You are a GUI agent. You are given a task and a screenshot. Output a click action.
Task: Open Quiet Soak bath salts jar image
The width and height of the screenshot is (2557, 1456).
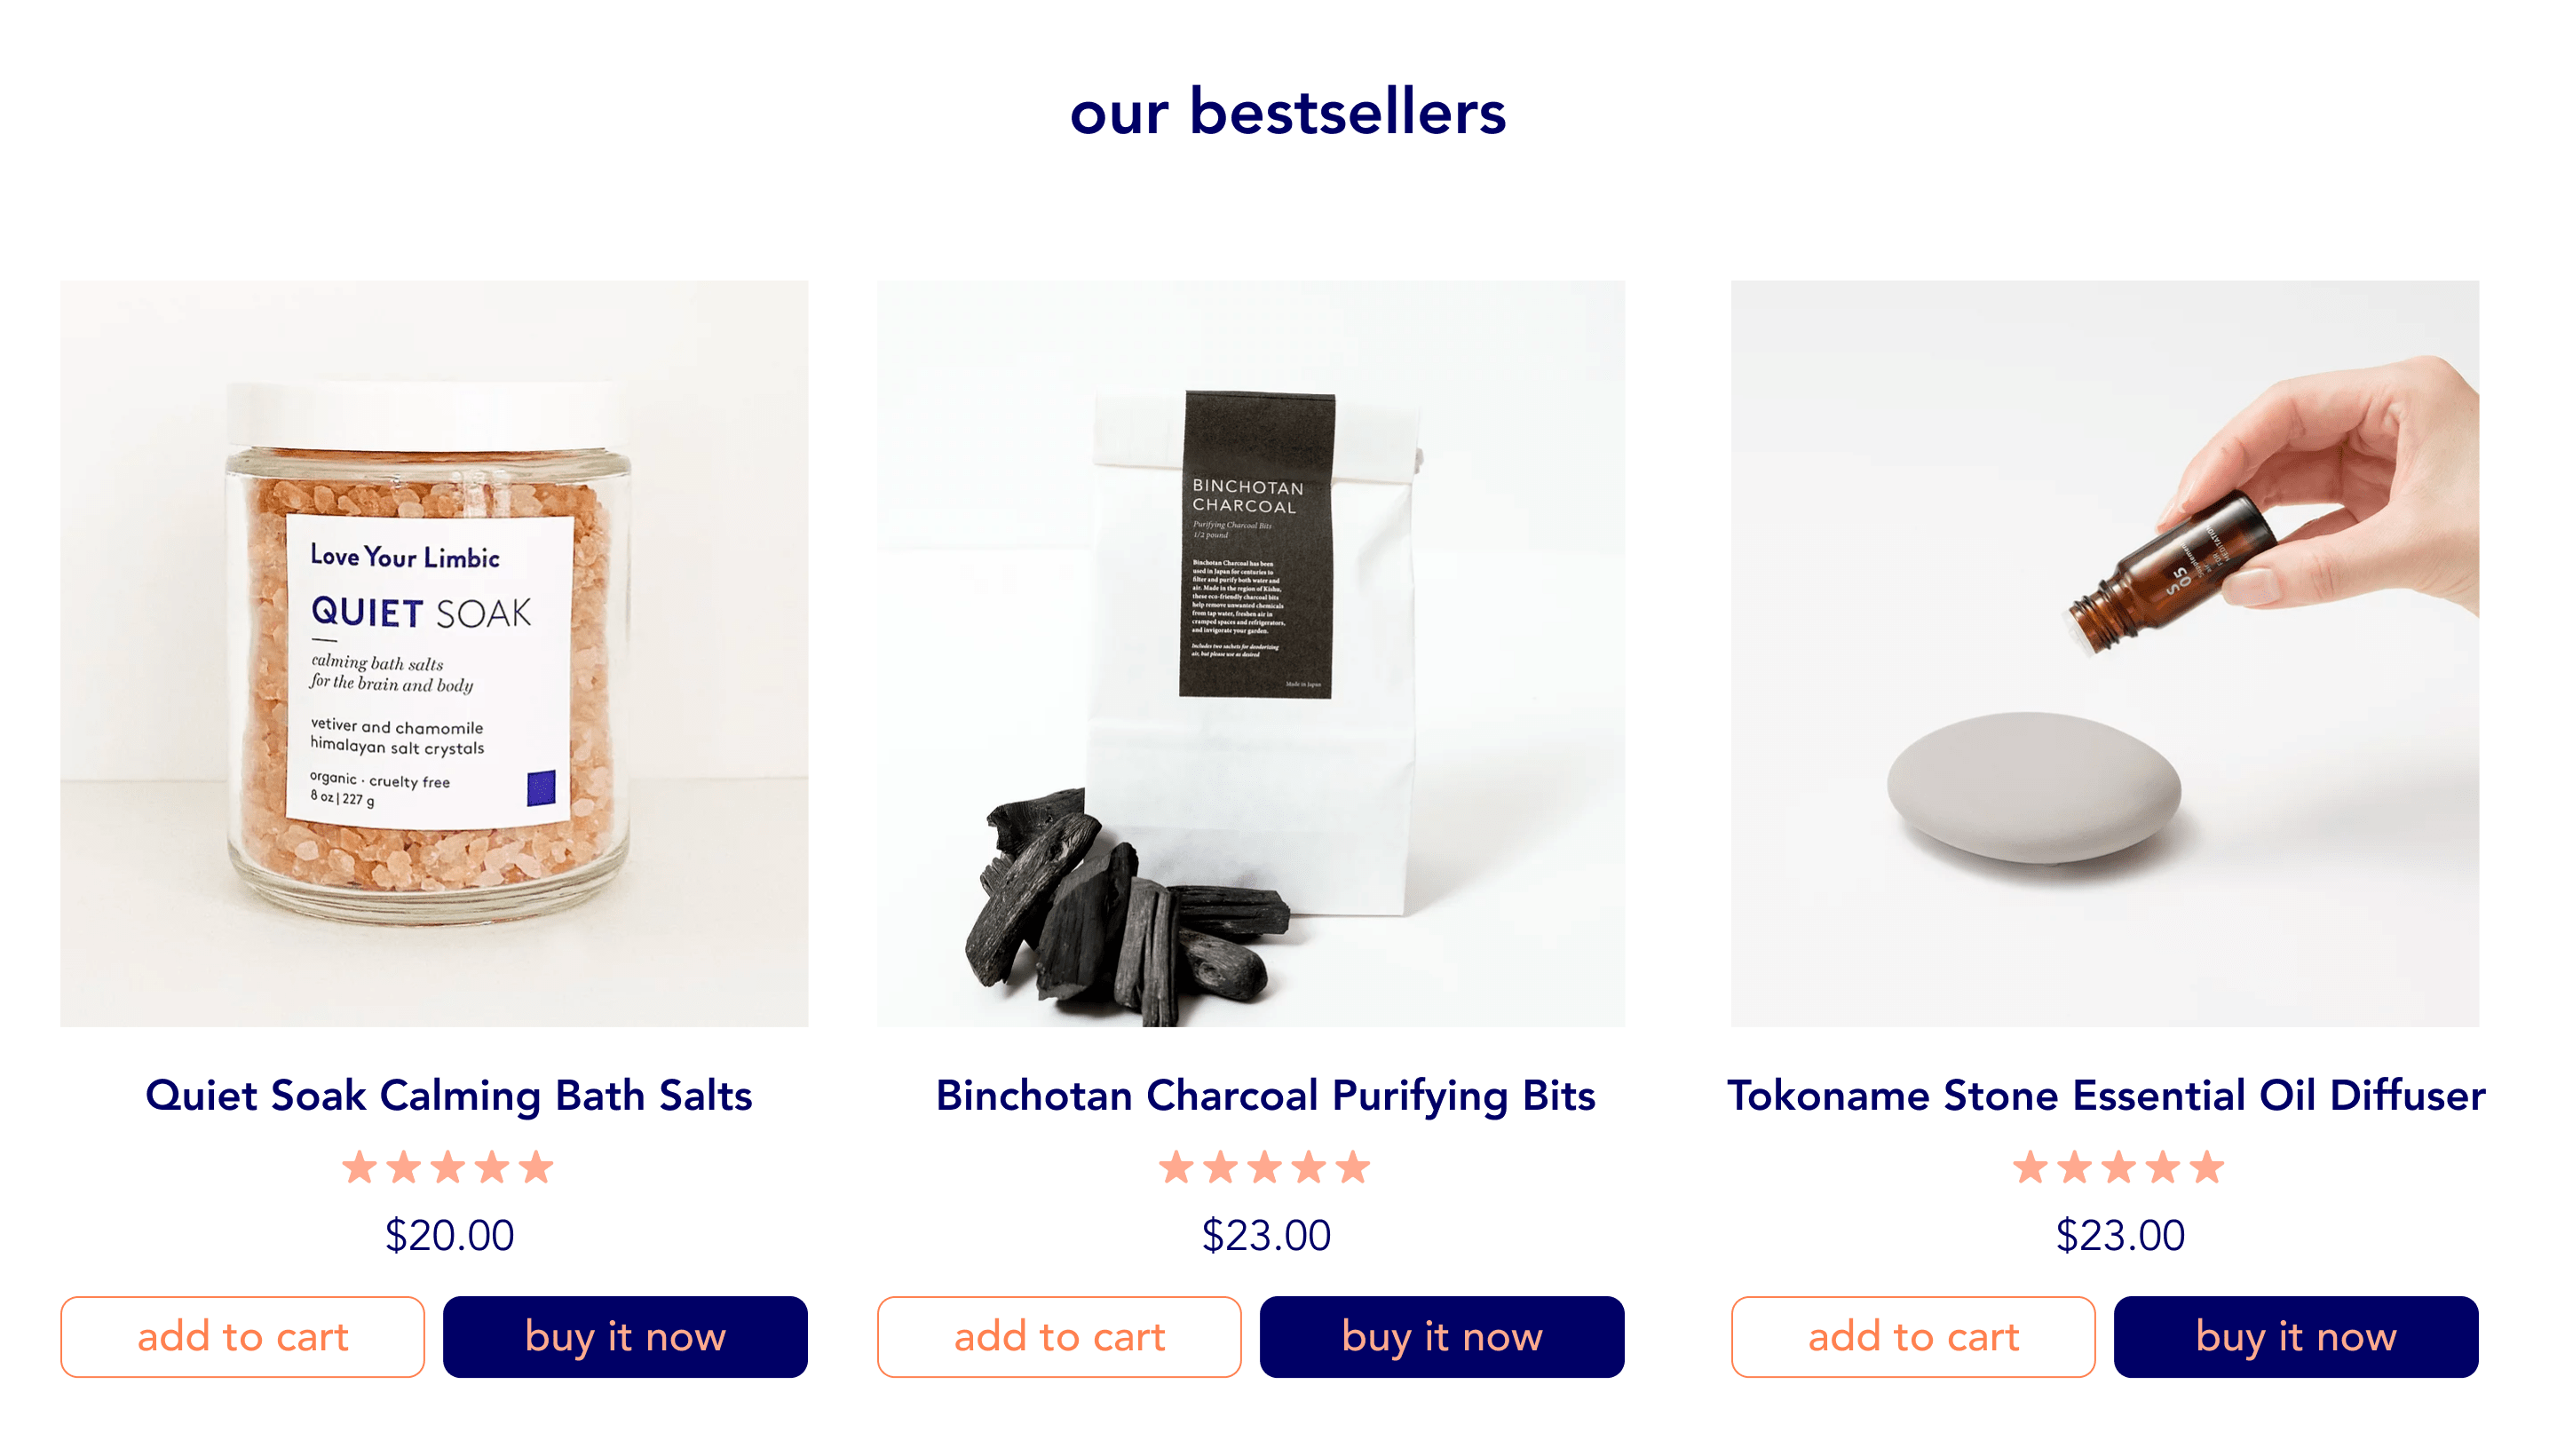[x=434, y=653]
